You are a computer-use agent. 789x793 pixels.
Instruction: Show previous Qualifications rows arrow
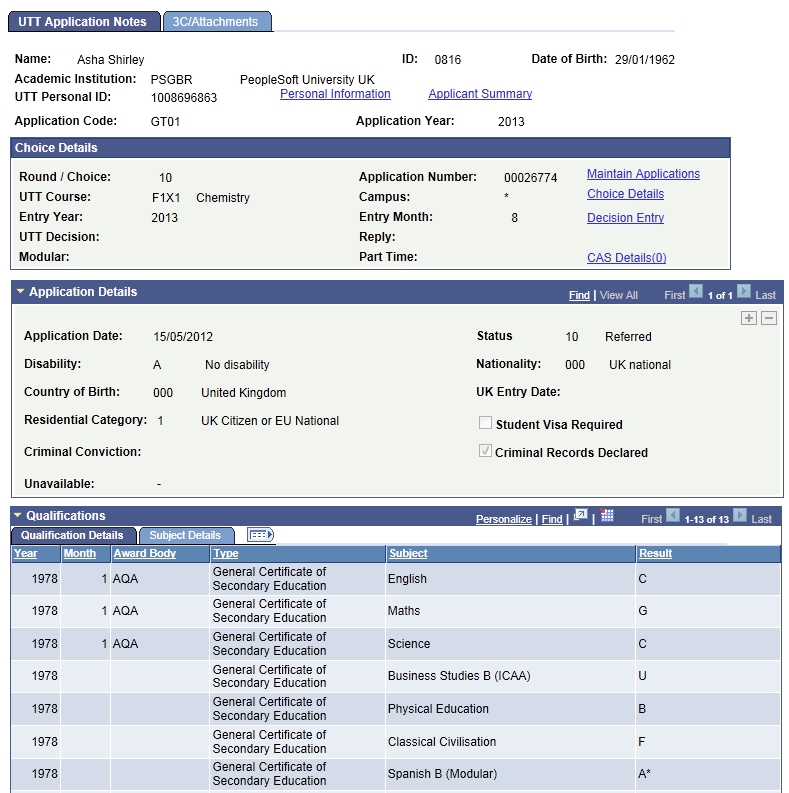(673, 515)
